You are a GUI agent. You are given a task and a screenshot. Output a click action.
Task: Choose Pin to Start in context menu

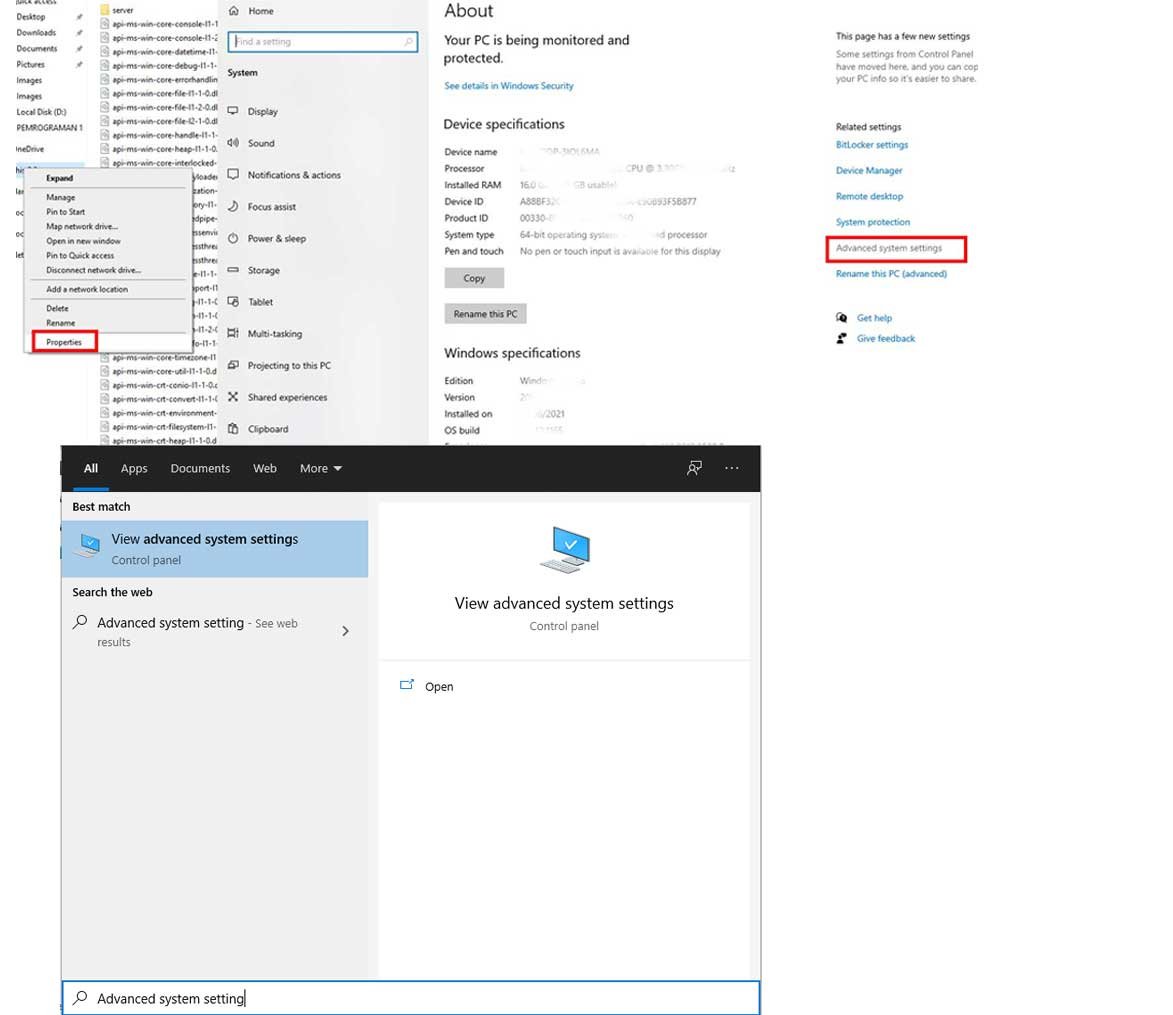pyautogui.click(x=66, y=212)
